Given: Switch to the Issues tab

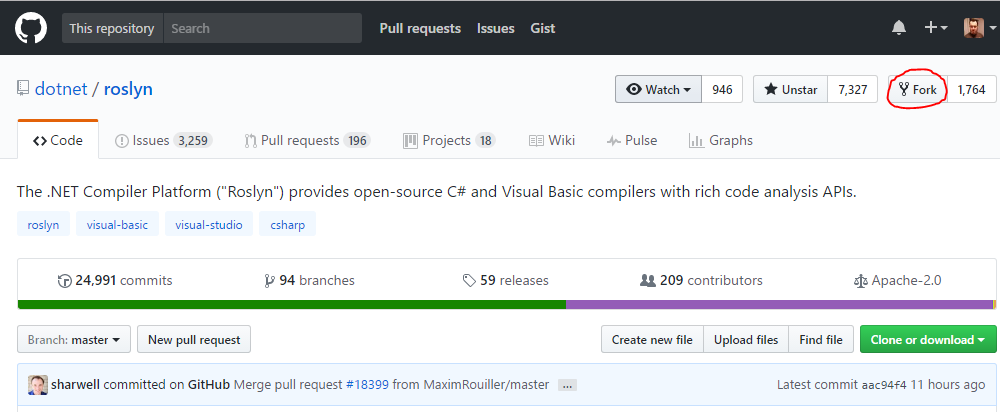Looking at the screenshot, I should (163, 140).
